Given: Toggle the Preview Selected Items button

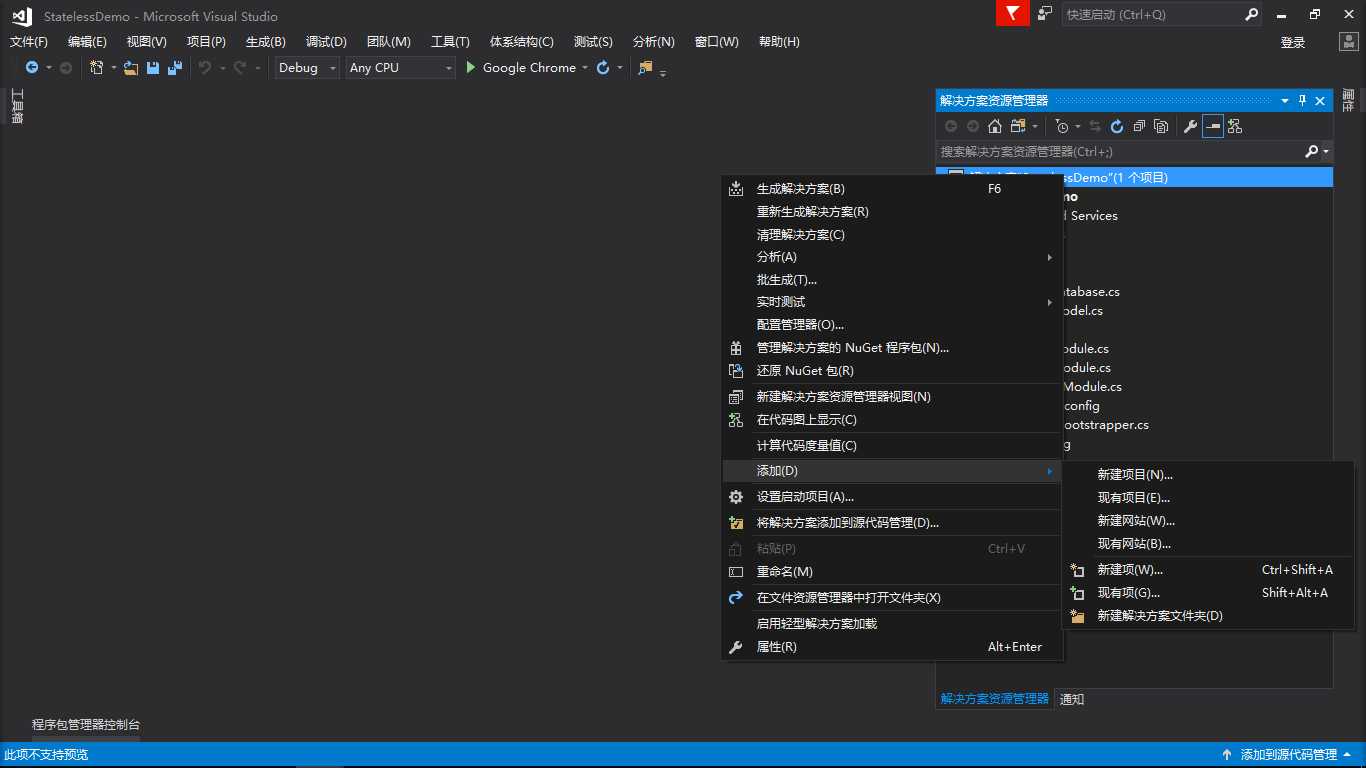Looking at the screenshot, I should point(1213,126).
